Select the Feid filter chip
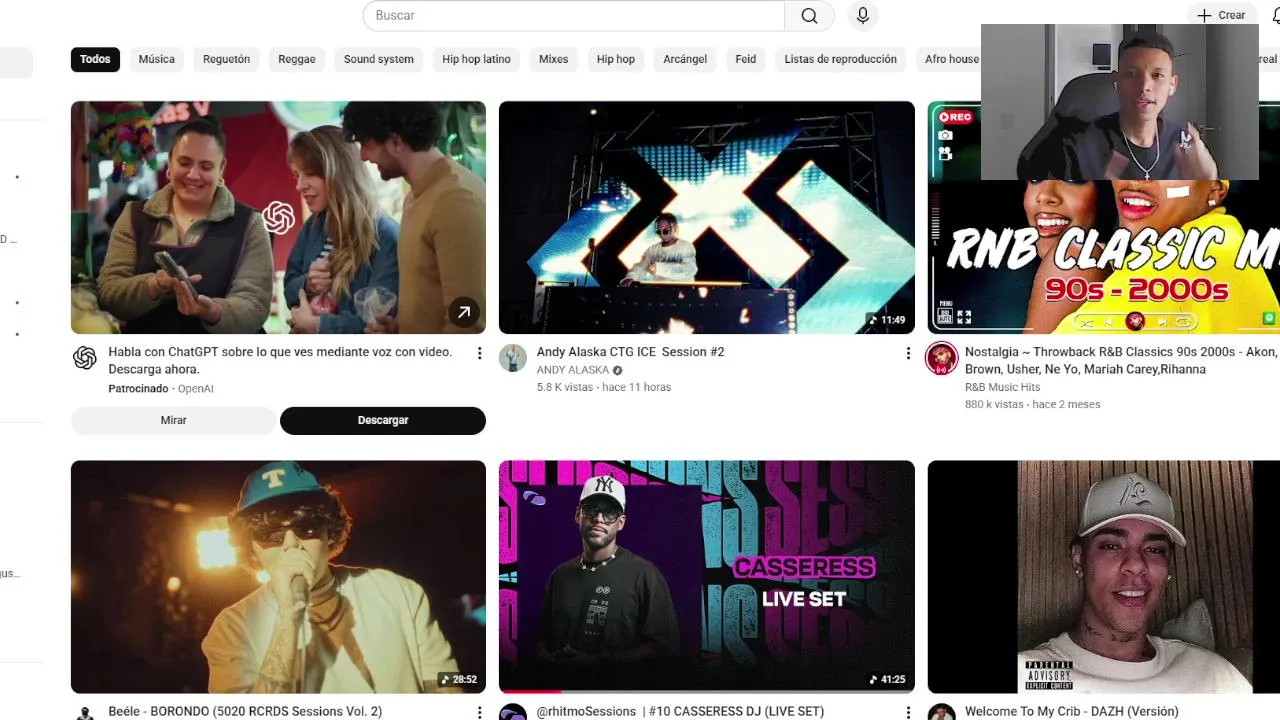 746,59
